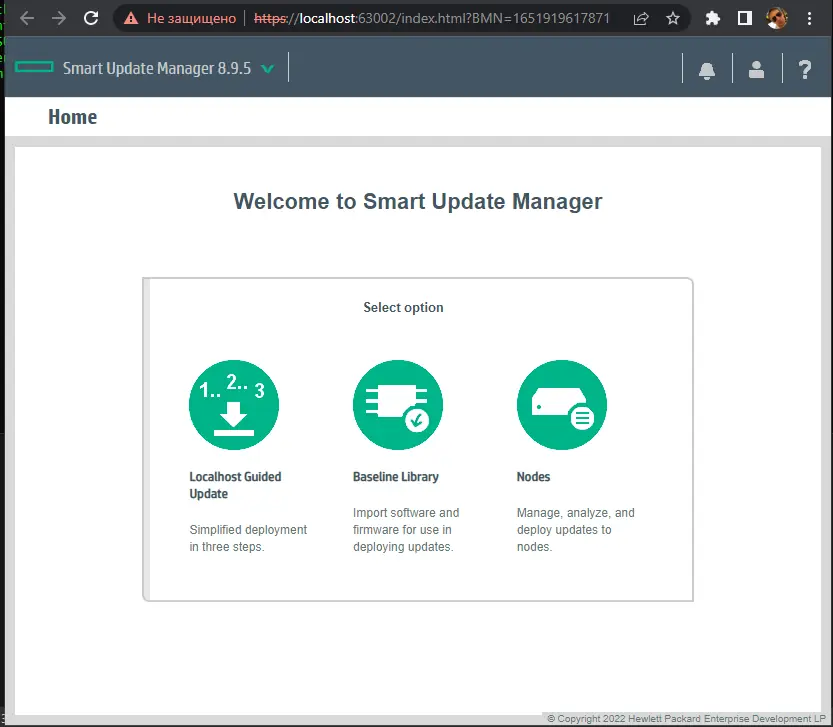This screenshot has height=727, width=833.
Task: Click the Baseline Library label
Action: pos(396,477)
